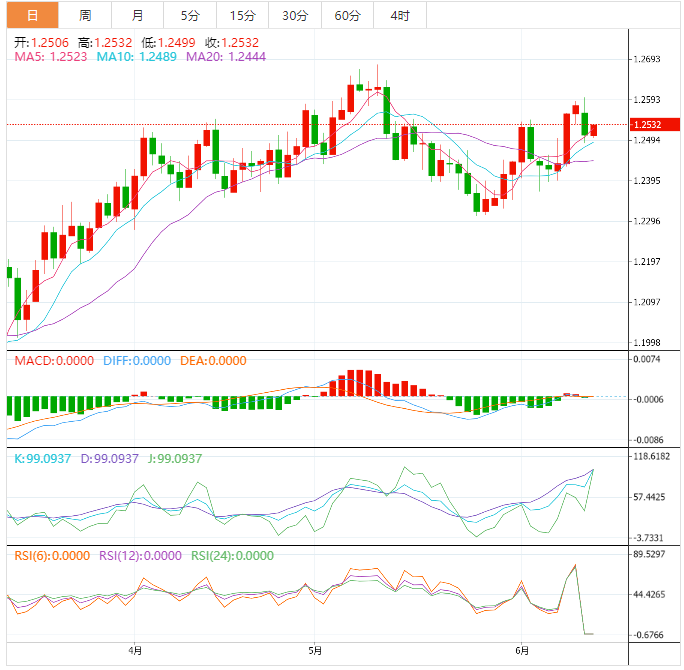Click the 5月 date marker on the time axis
This screenshot has width=684, height=670.
click(314, 651)
